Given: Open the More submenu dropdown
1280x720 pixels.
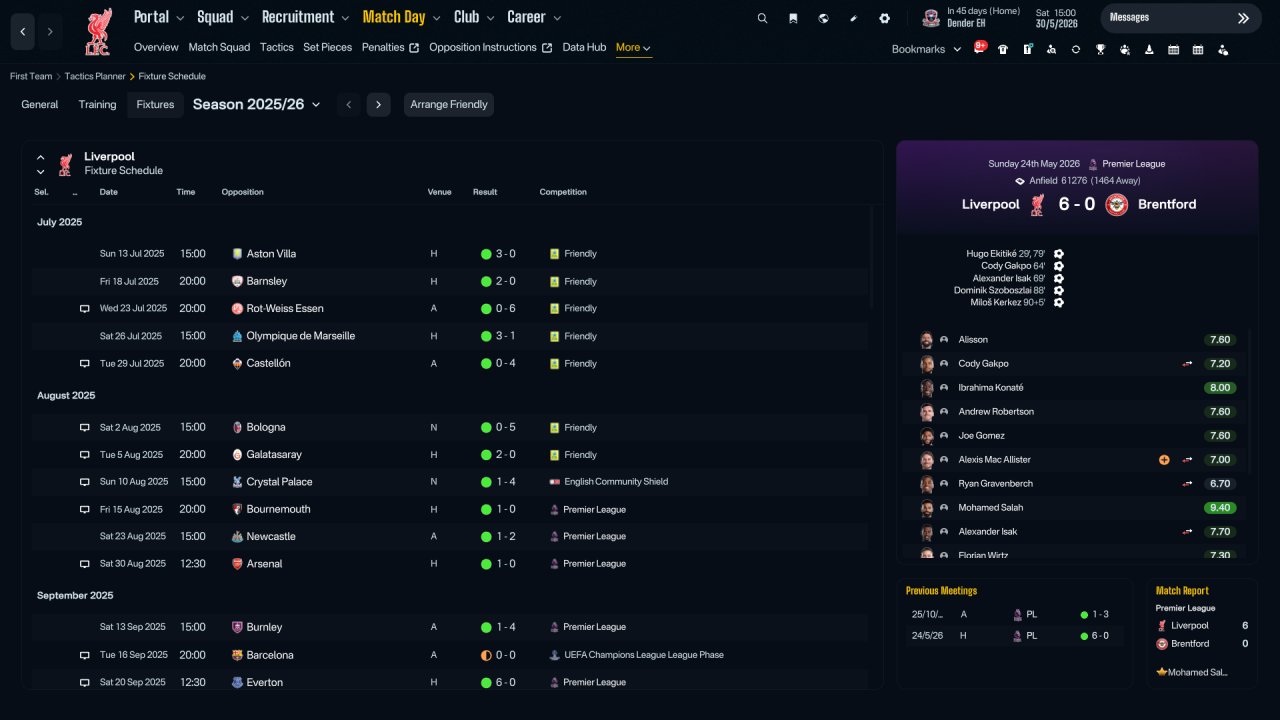Looking at the screenshot, I should coord(634,48).
